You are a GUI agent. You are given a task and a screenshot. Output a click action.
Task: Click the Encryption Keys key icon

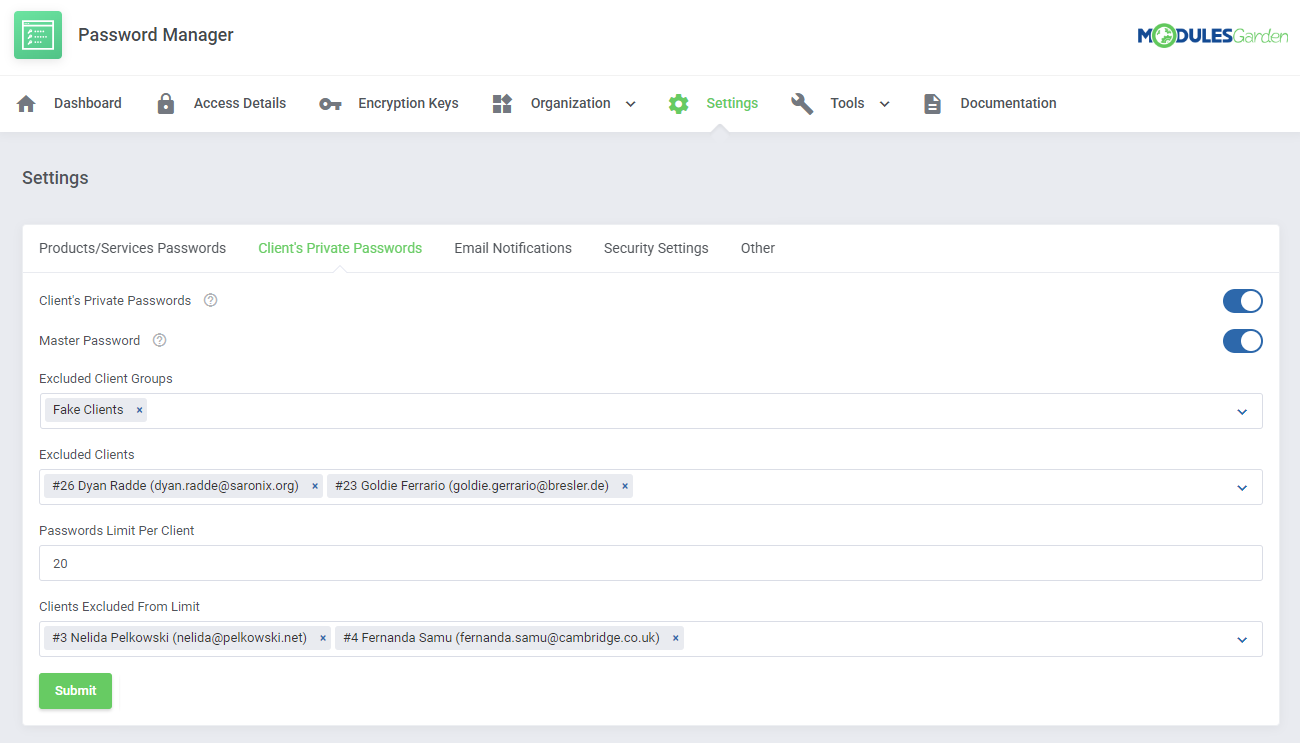coord(330,104)
